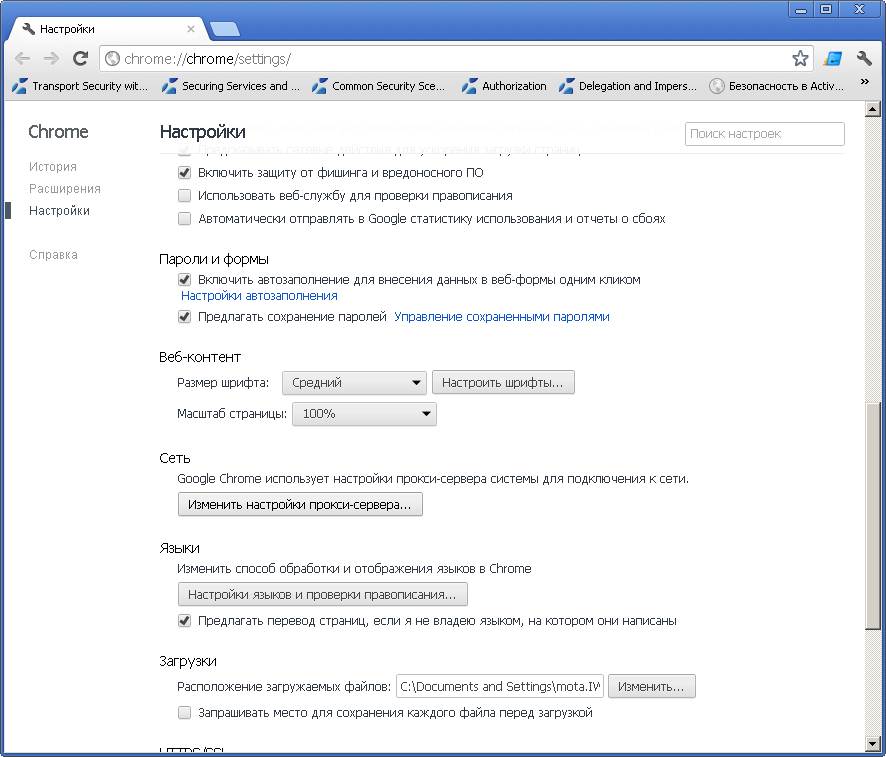This screenshot has height=757, width=886.
Task: Click the forward navigation arrow
Action: (52, 58)
